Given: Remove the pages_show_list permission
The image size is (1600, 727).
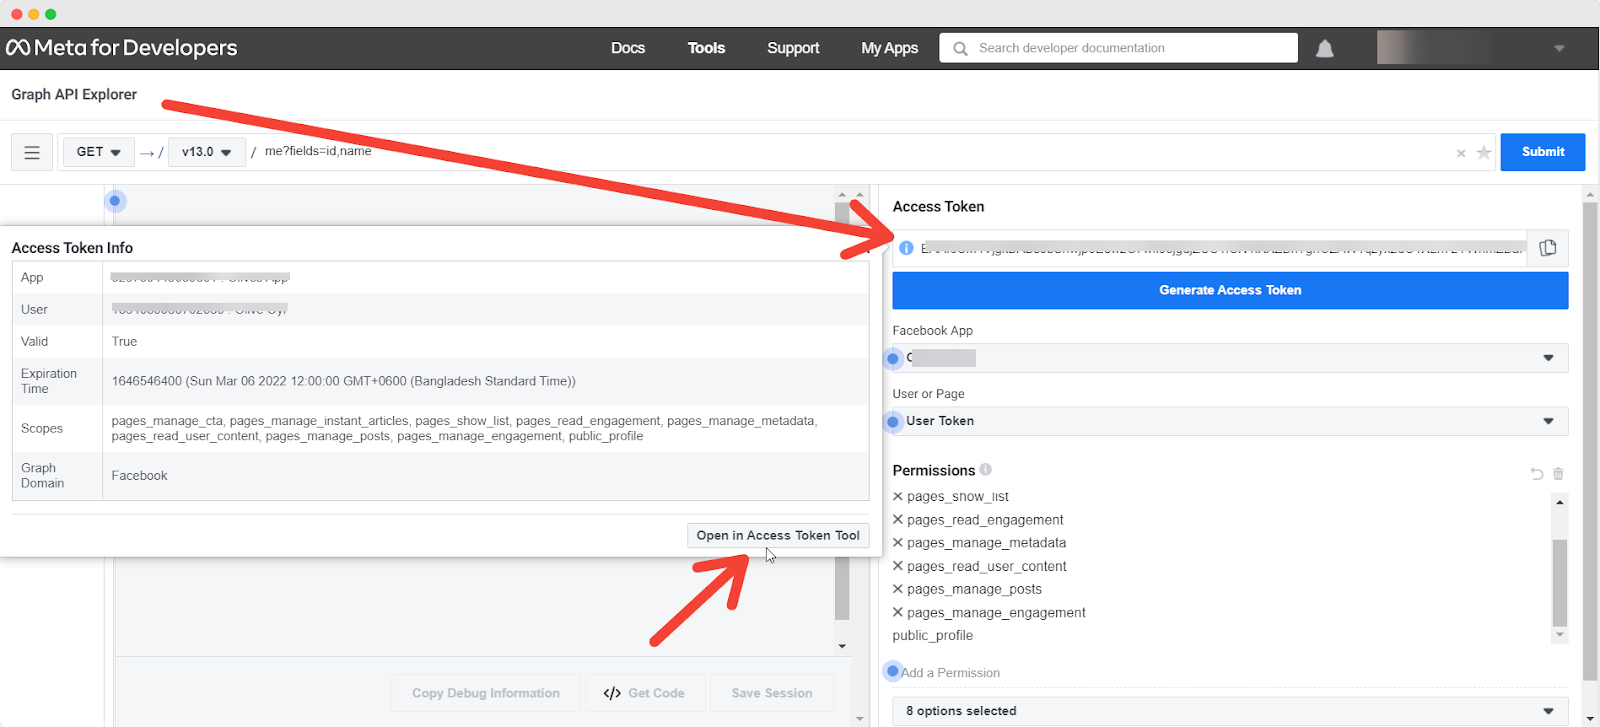Looking at the screenshot, I should click(x=898, y=496).
